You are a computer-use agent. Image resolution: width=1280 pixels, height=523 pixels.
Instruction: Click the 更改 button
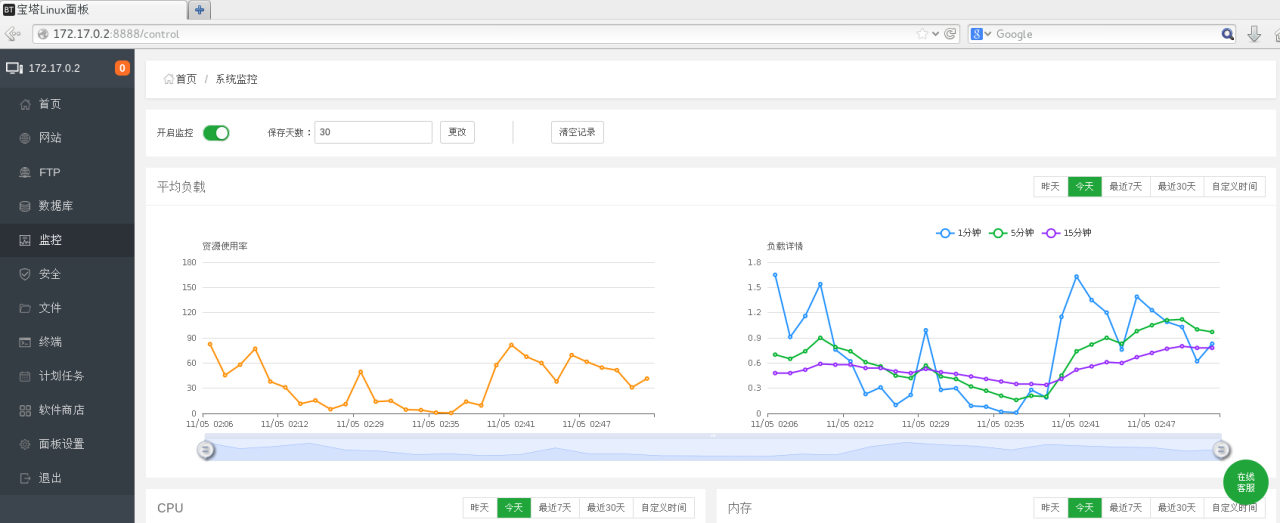[457, 132]
